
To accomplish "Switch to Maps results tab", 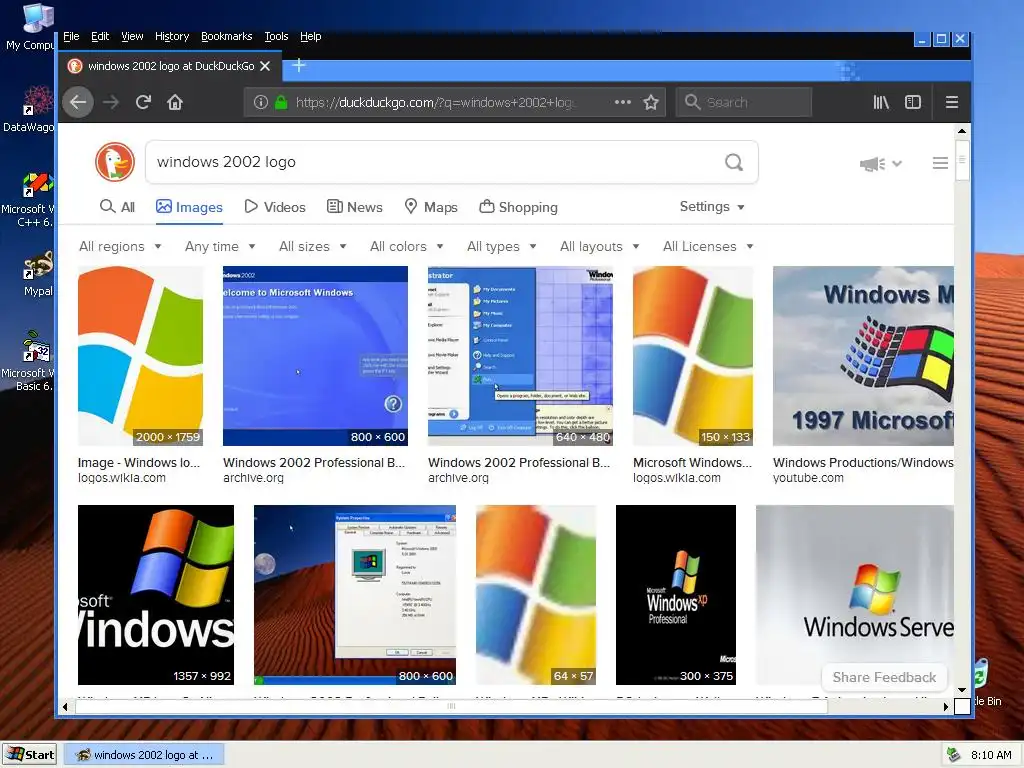I will coord(431,207).
